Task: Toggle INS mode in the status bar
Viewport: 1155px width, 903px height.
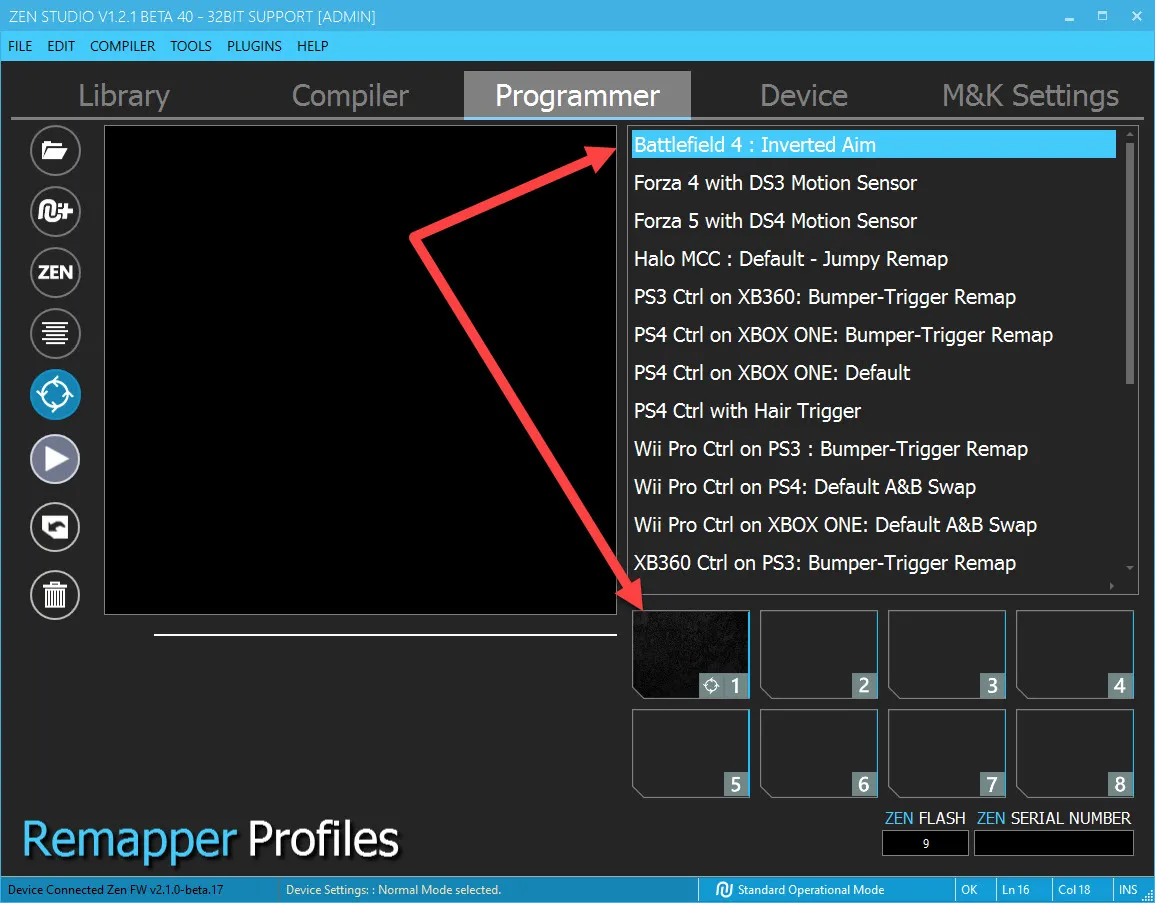Action: pyautogui.click(x=1128, y=889)
